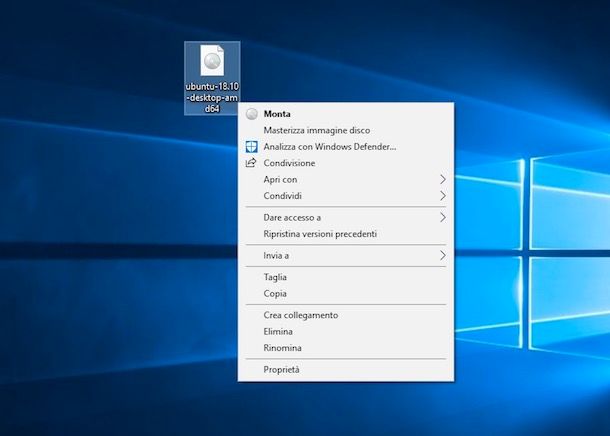The image size is (610, 436).
Task: Expand the Dare accesso a arrow
Action: click(443, 217)
